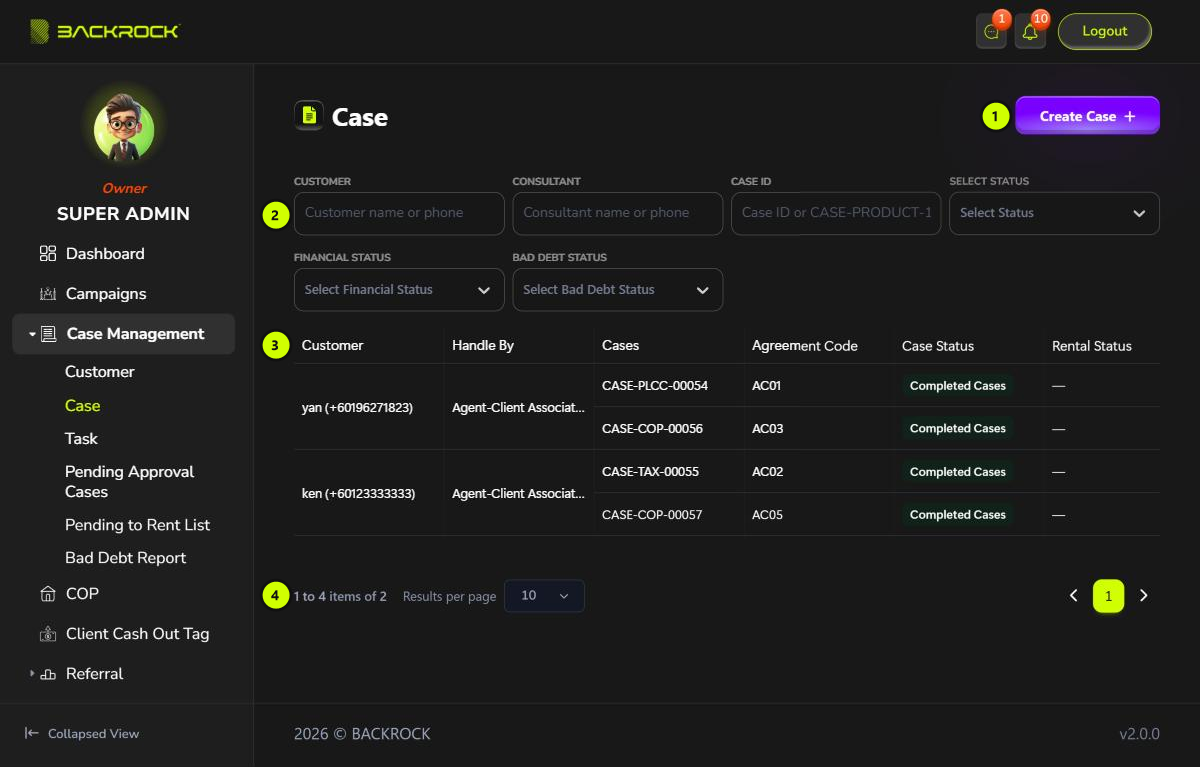The image size is (1200, 767).
Task: Focus the Customer name or phone field
Action: tap(399, 213)
